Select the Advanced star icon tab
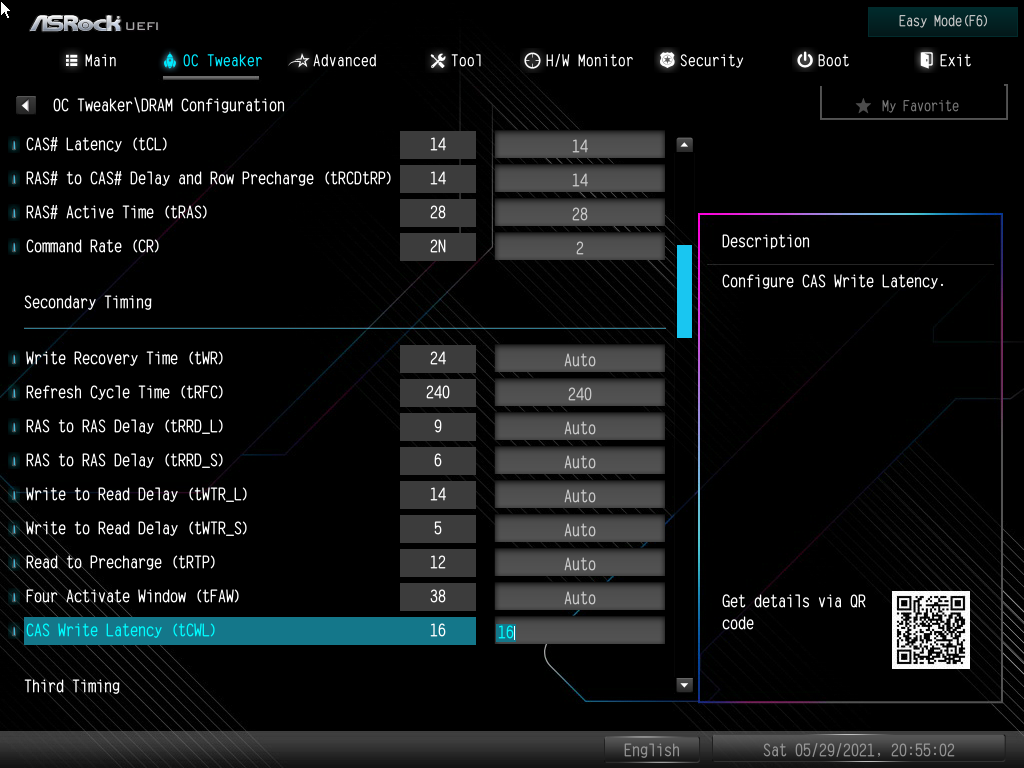 (299, 60)
